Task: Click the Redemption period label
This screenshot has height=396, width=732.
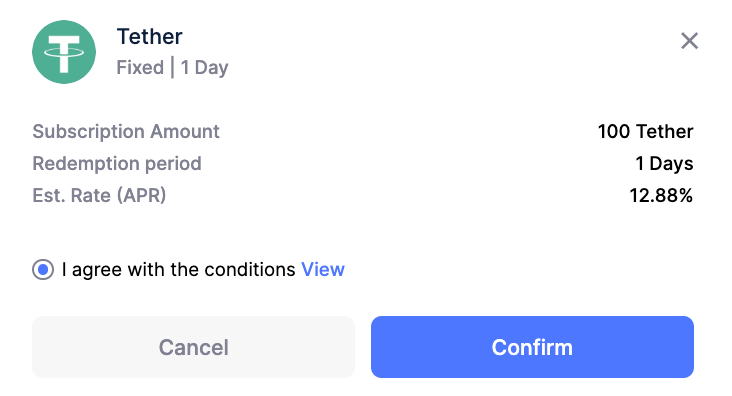Action: (117, 164)
